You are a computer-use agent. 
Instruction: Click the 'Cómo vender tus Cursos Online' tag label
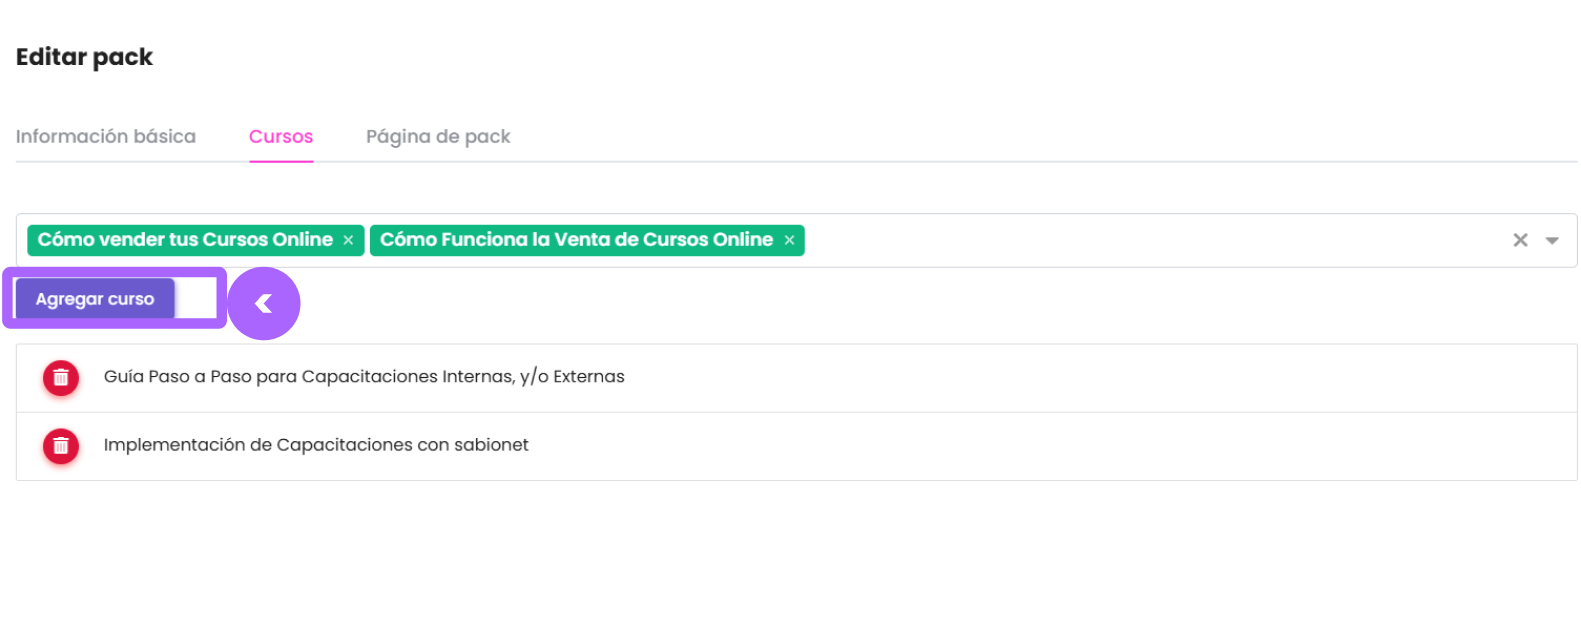pyautogui.click(x=185, y=240)
